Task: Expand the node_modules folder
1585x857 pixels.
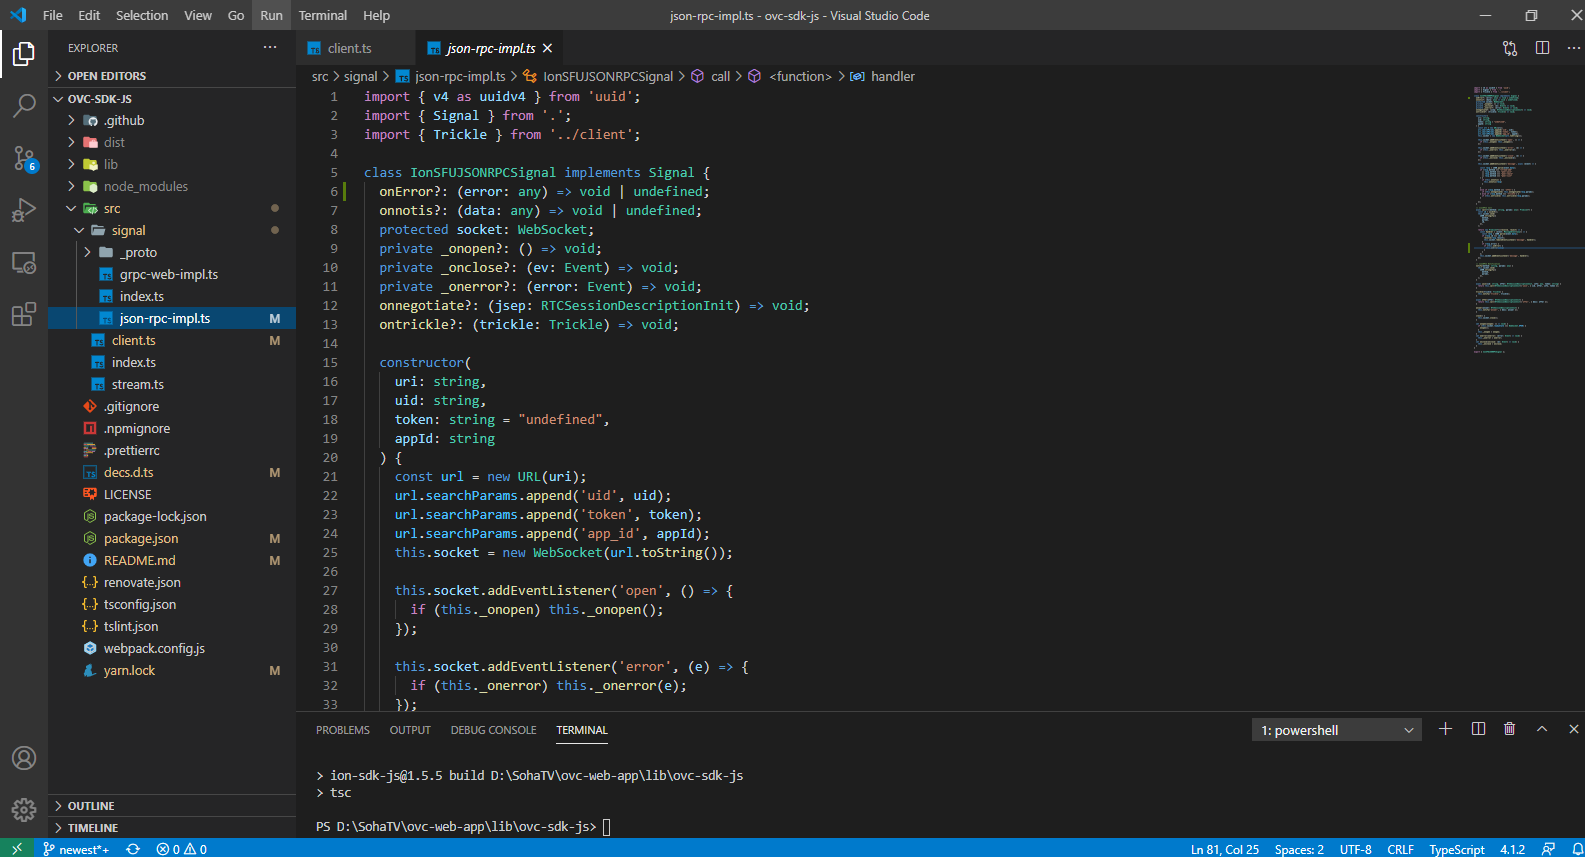Action: tap(172, 186)
